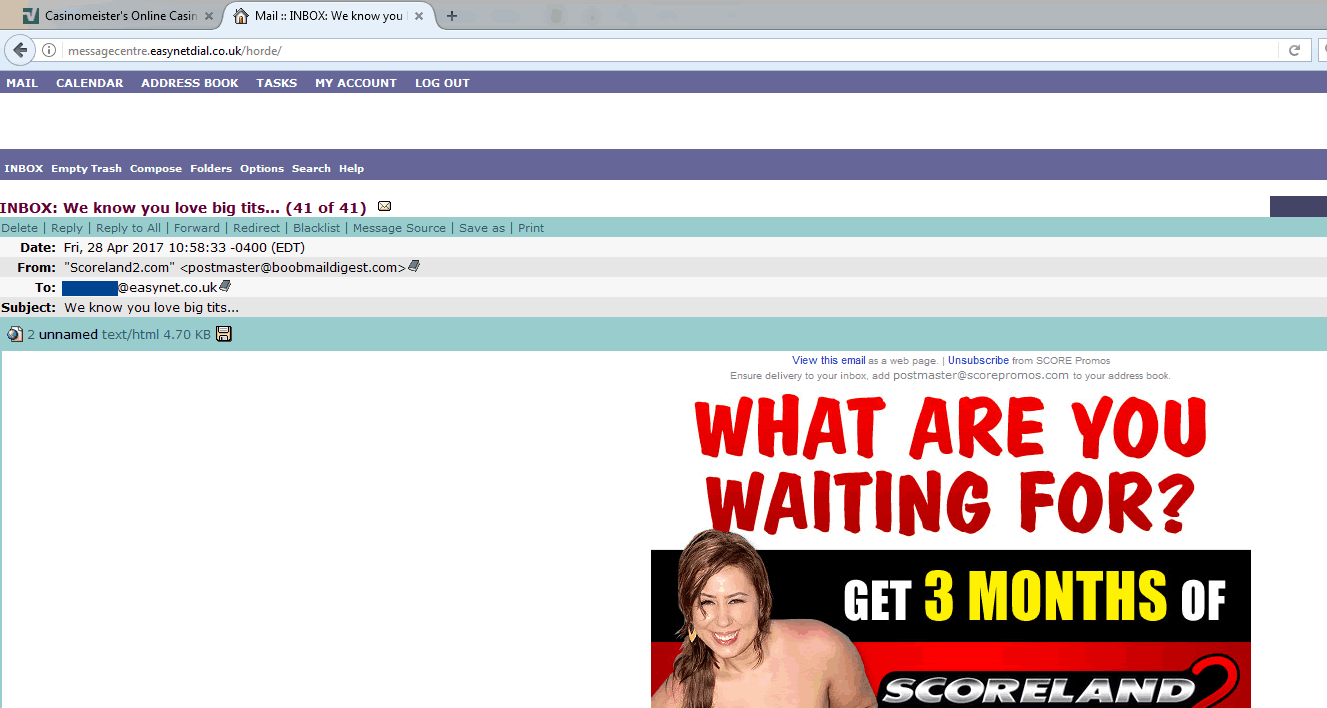This screenshot has height=708, width=1327.
Task: Forward this message
Action: (x=197, y=228)
